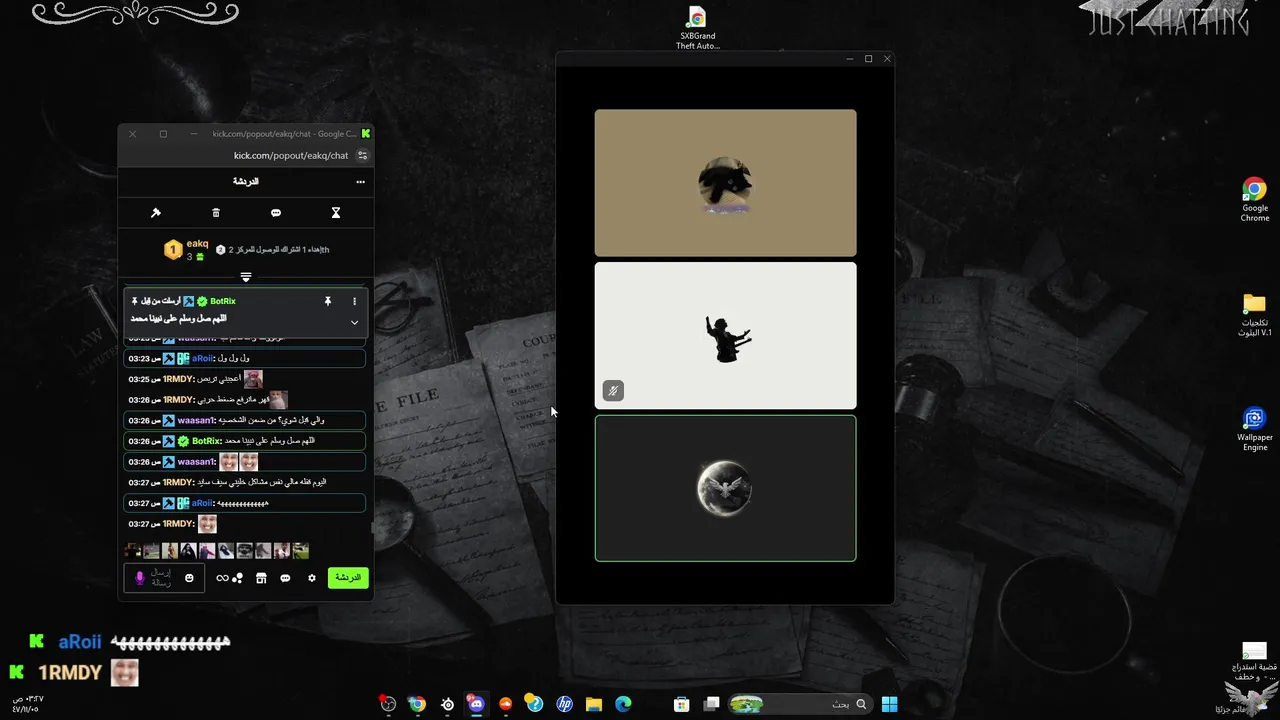Unpin the pinned BotRix message
This screenshot has height=720, width=1280.
[x=327, y=301]
